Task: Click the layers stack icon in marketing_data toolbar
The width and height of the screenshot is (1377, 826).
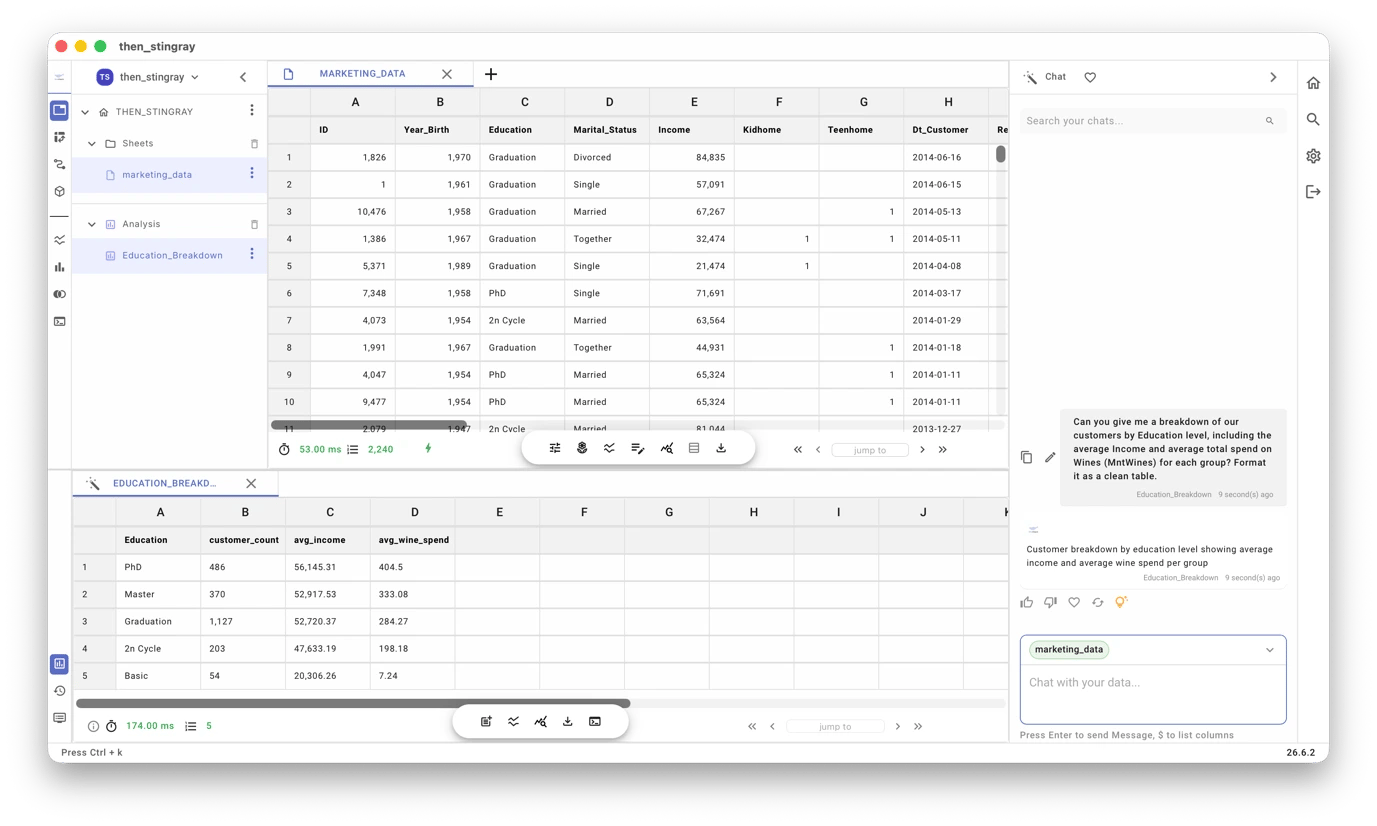Action: (x=582, y=449)
